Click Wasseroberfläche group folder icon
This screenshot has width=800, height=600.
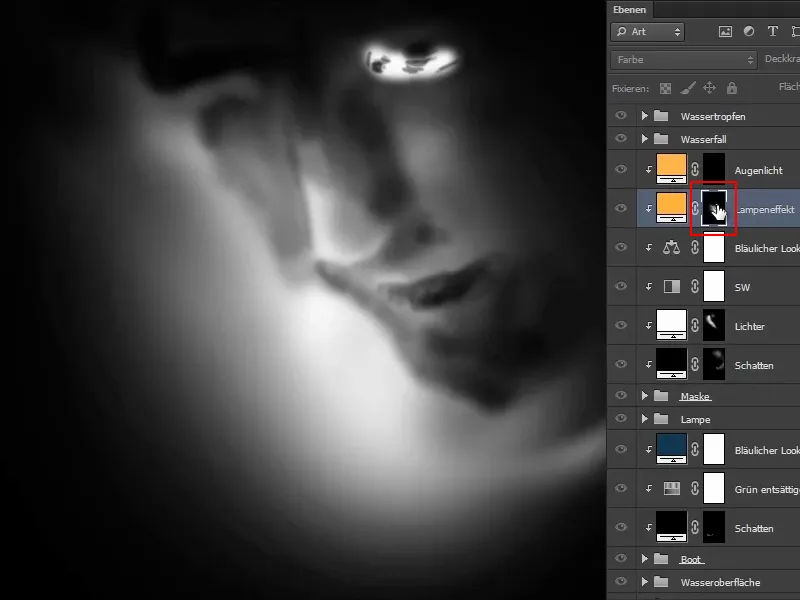661,582
